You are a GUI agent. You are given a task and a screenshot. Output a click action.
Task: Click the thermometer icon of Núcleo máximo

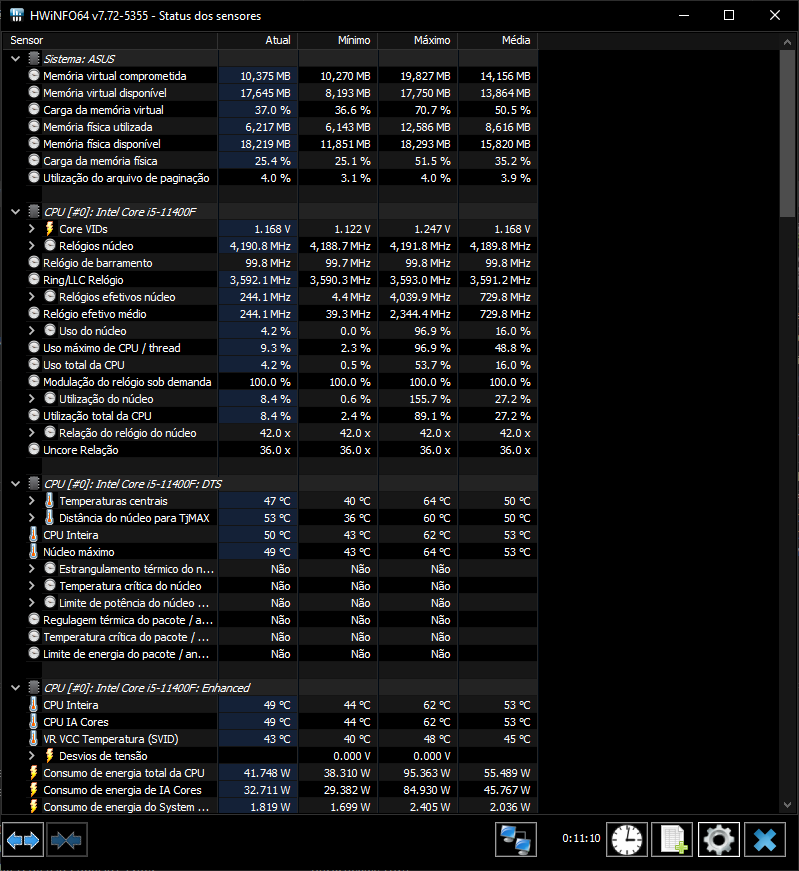[x=33, y=552]
